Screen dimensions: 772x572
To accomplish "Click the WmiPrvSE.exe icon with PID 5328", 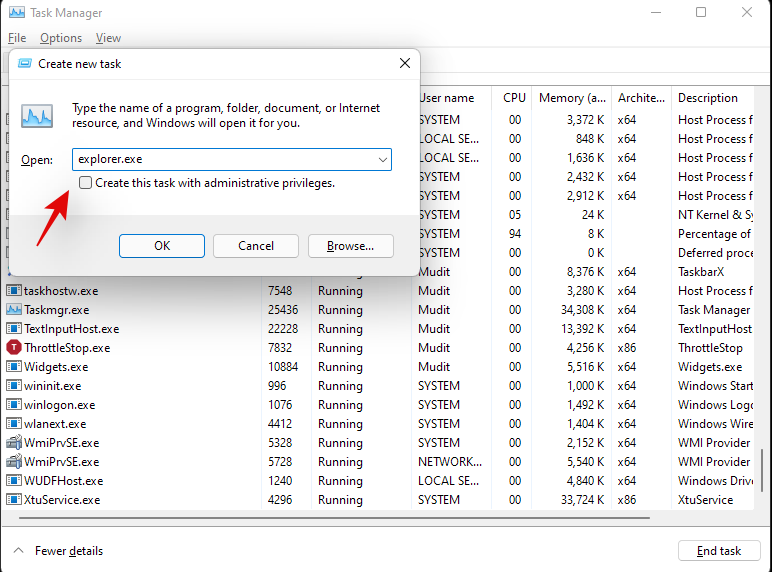I will (x=14, y=442).
